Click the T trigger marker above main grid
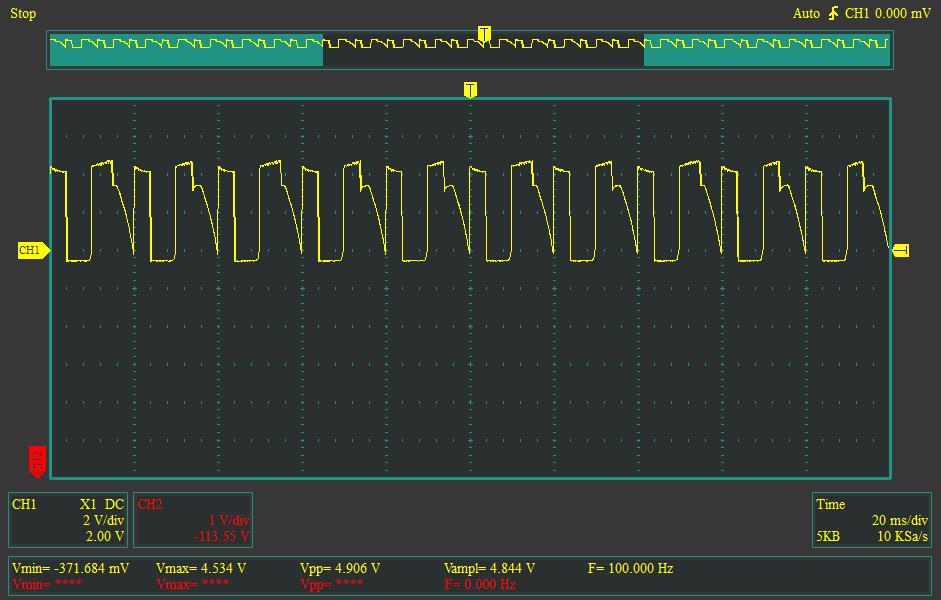This screenshot has width=941, height=600. (470, 90)
